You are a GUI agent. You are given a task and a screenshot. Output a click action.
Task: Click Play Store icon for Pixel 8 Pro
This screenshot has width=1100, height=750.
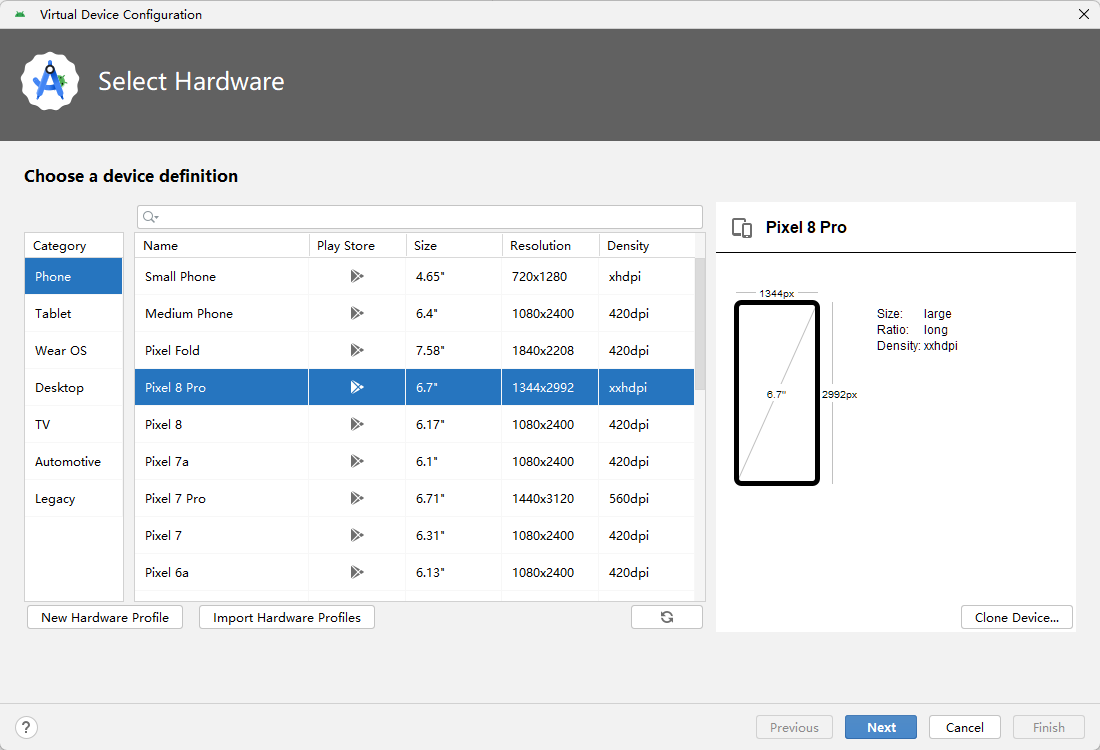pyautogui.click(x=357, y=387)
